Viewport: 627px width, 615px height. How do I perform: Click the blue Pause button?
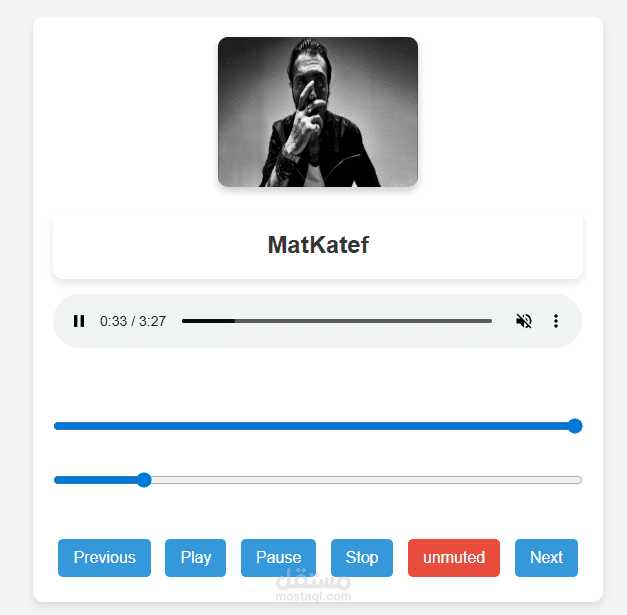click(278, 558)
